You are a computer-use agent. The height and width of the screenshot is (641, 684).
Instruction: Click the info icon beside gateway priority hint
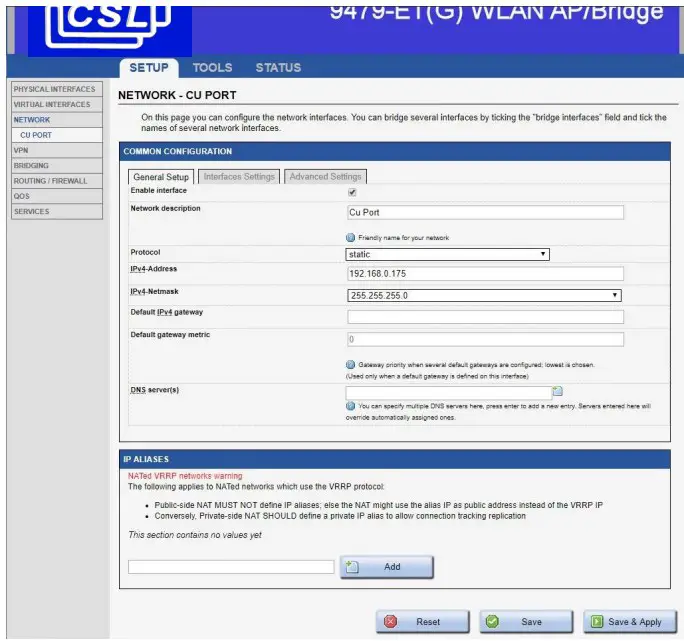click(350, 364)
